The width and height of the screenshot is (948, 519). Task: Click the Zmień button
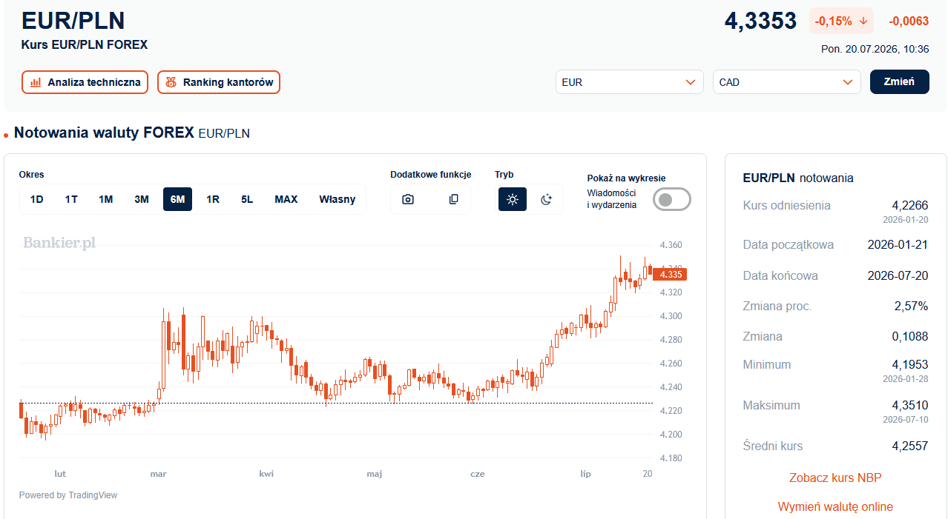899,82
